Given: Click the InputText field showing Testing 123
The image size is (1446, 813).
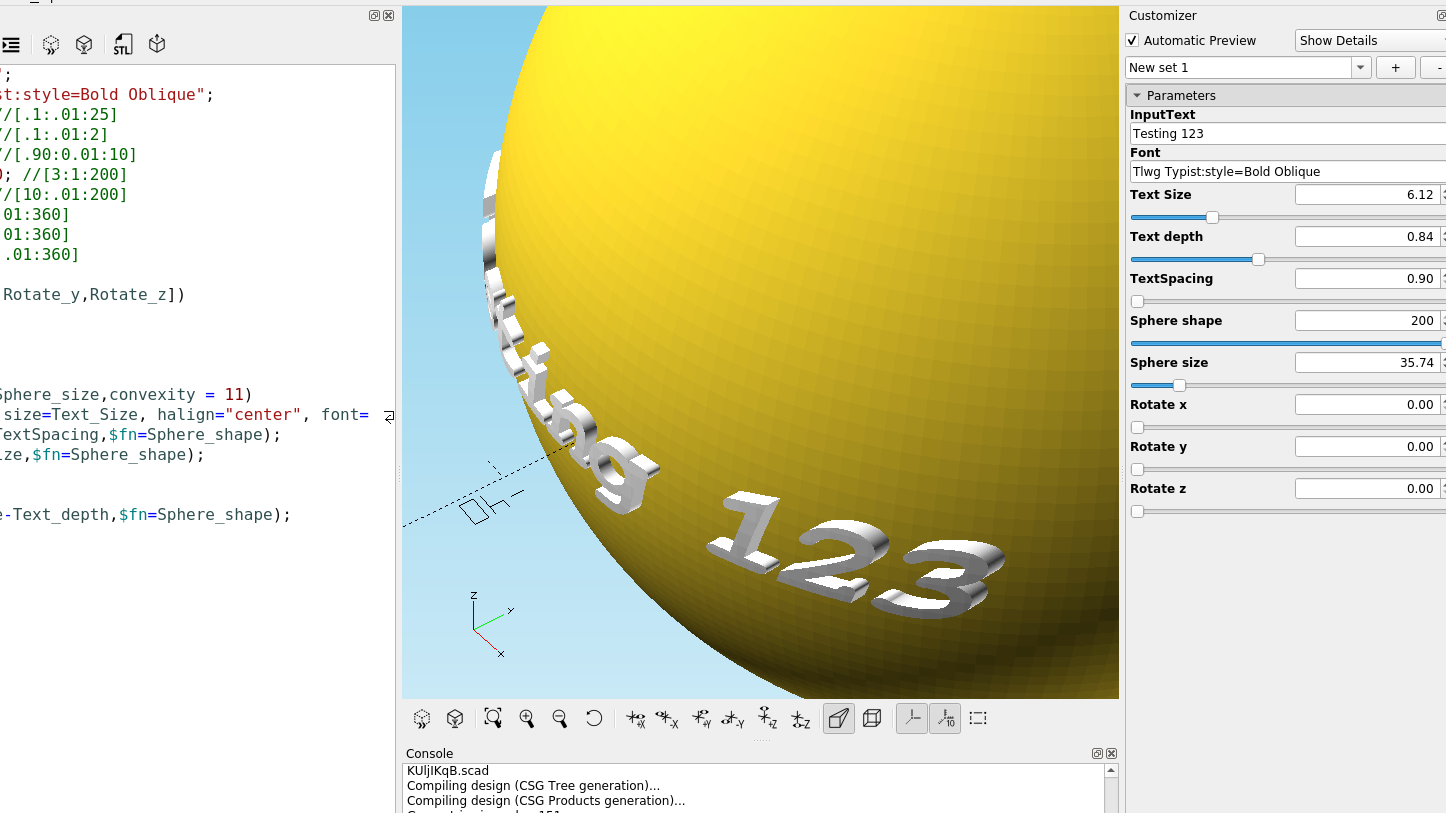Looking at the screenshot, I should 1286,133.
